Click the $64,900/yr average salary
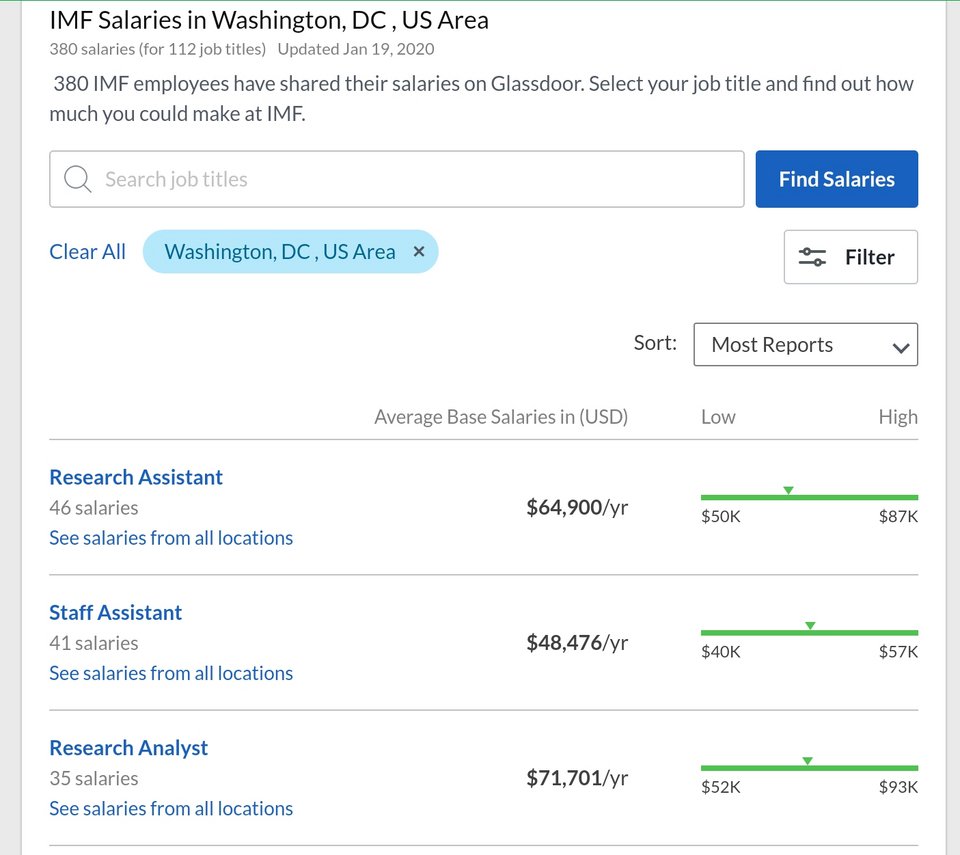Screen dimensions: 960x855 tap(577, 507)
